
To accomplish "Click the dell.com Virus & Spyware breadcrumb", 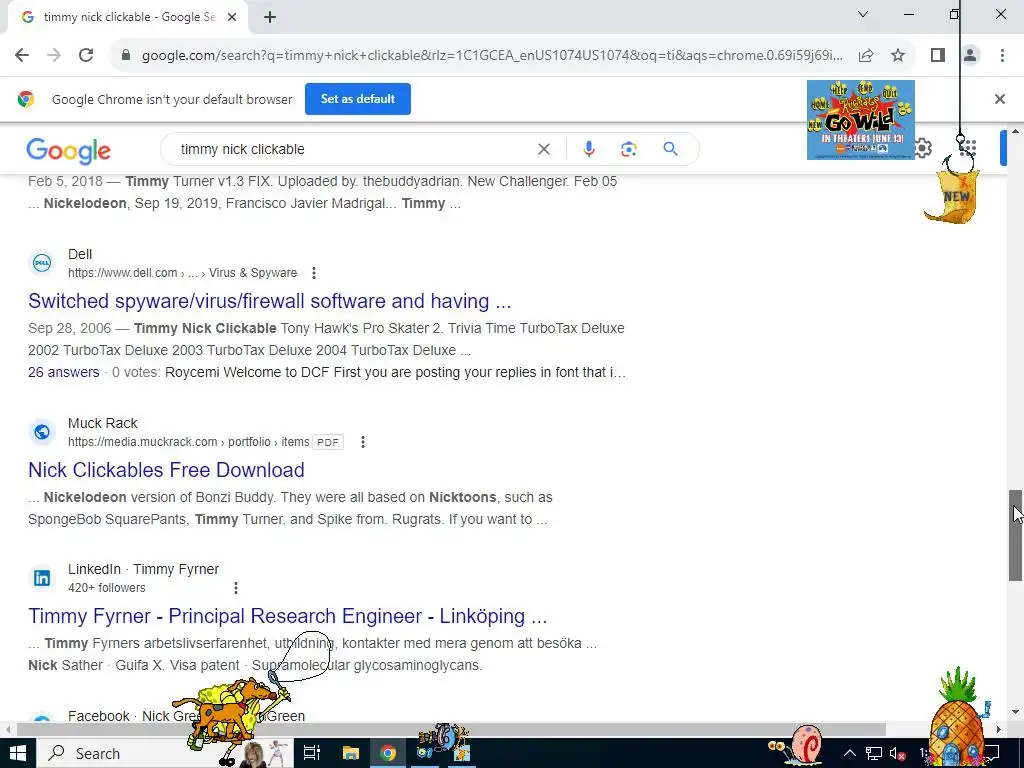I will click(x=182, y=273).
